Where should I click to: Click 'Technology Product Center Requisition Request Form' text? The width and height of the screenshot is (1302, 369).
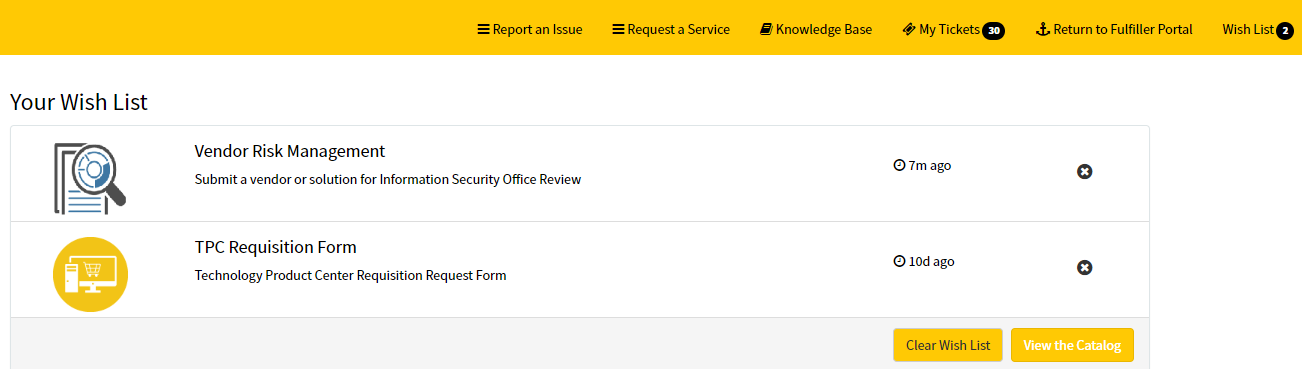click(350, 276)
